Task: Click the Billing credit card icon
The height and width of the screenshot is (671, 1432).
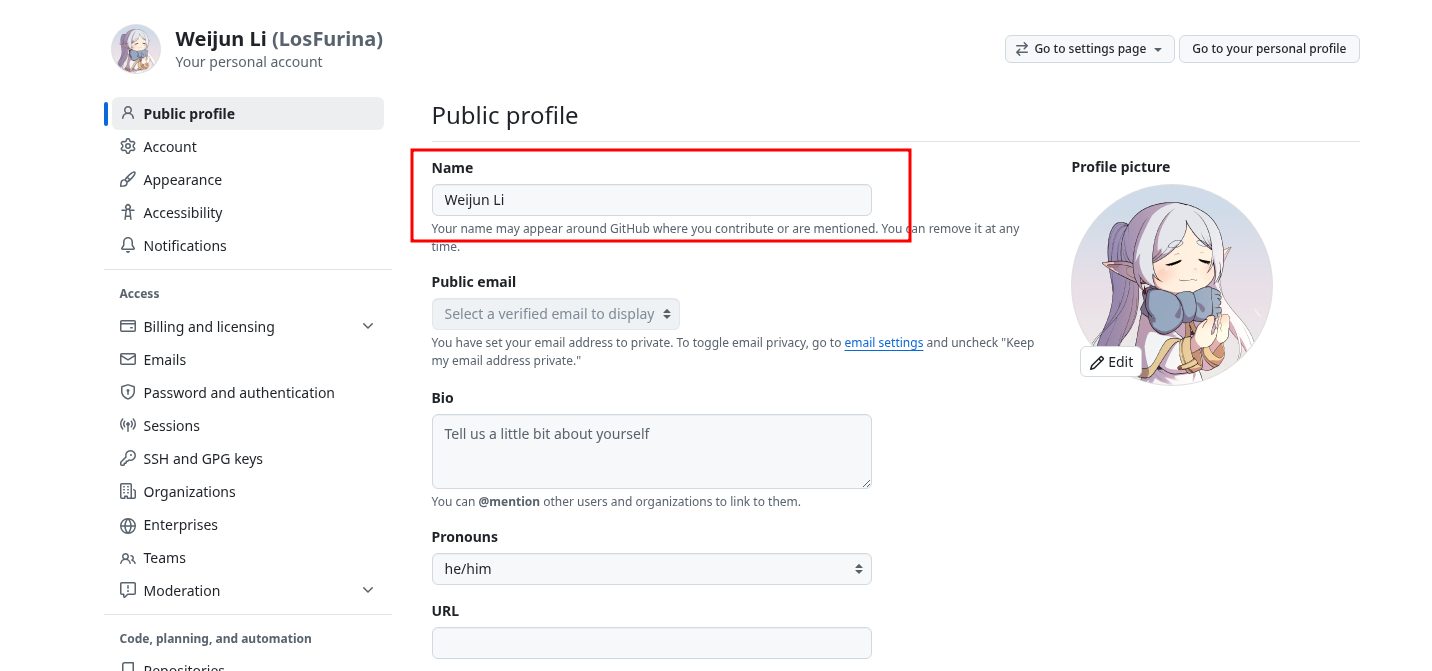Action: pyautogui.click(x=127, y=326)
